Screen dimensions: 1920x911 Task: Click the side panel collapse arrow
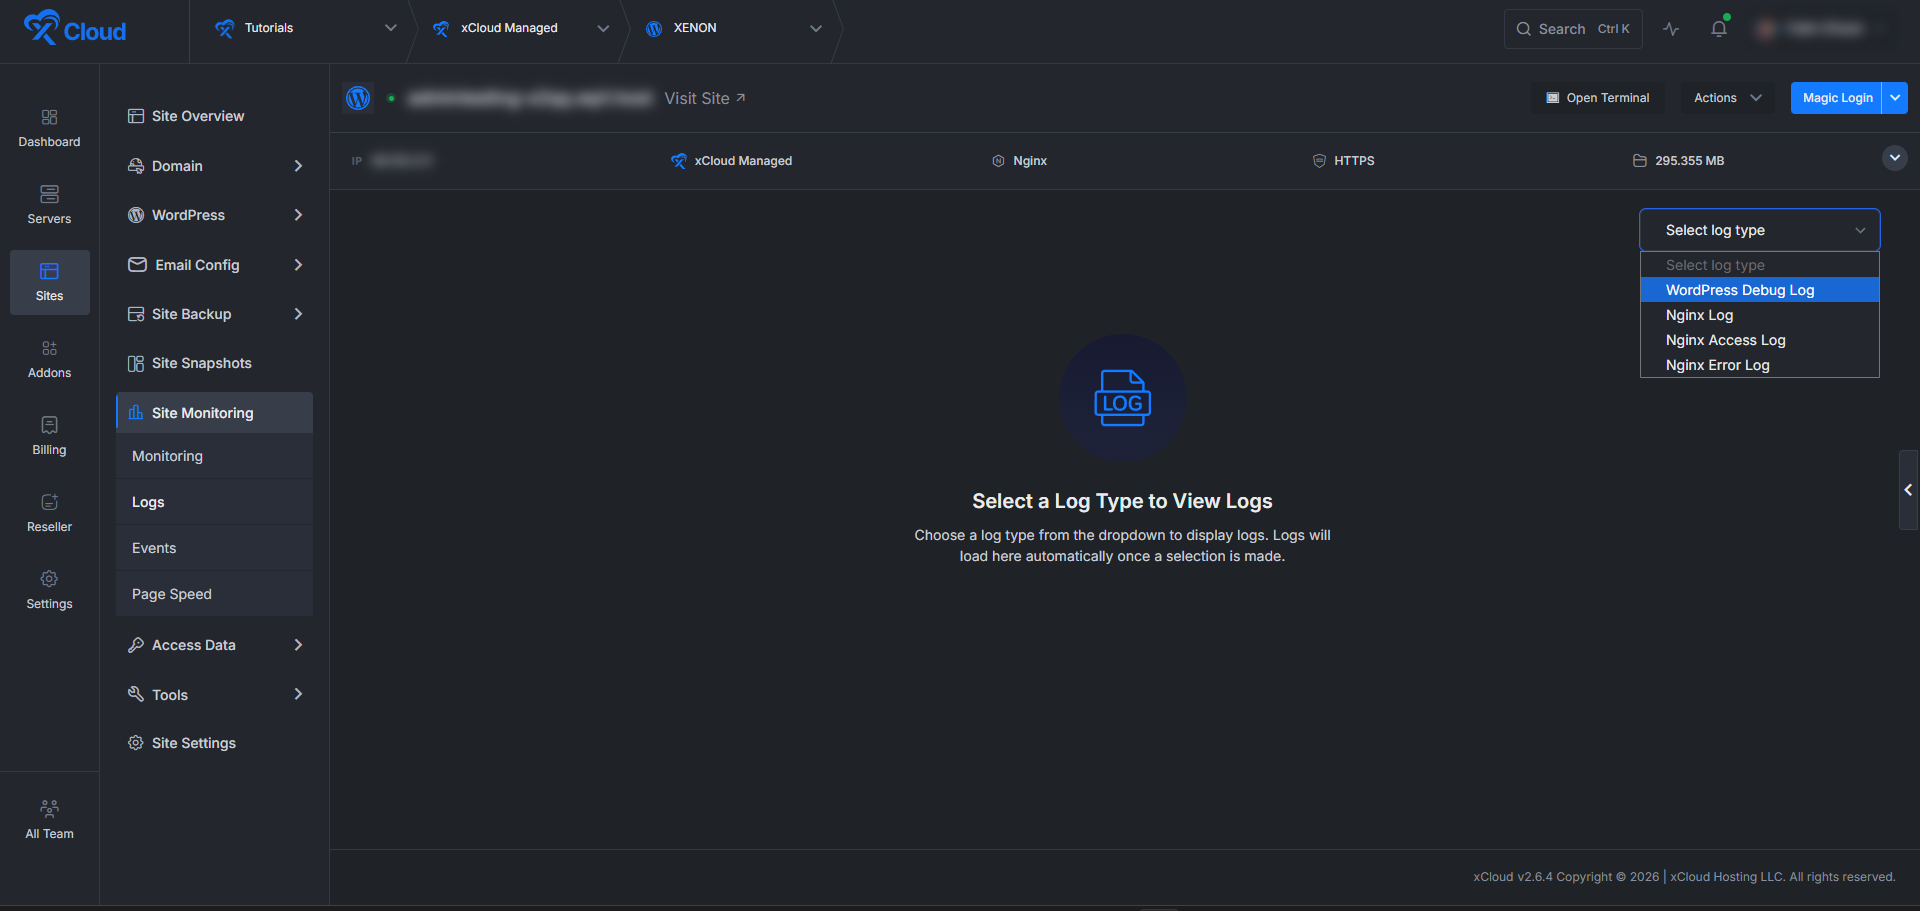[1908, 490]
